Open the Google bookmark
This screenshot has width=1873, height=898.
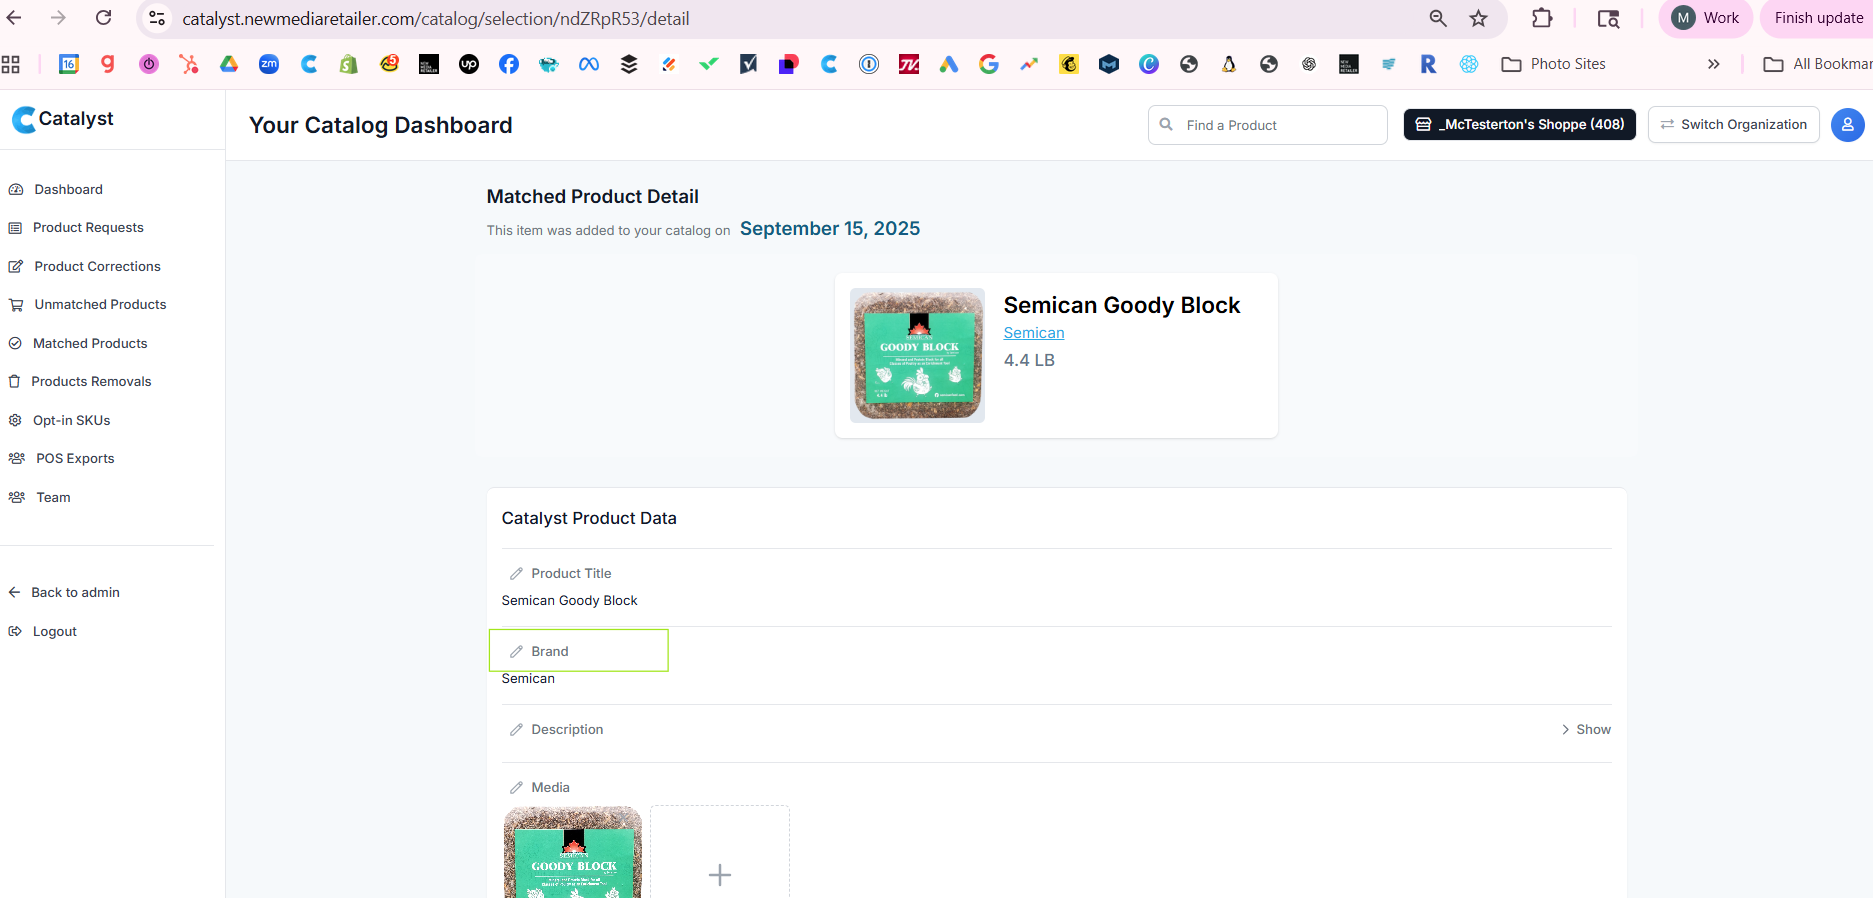tap(989, 64)
